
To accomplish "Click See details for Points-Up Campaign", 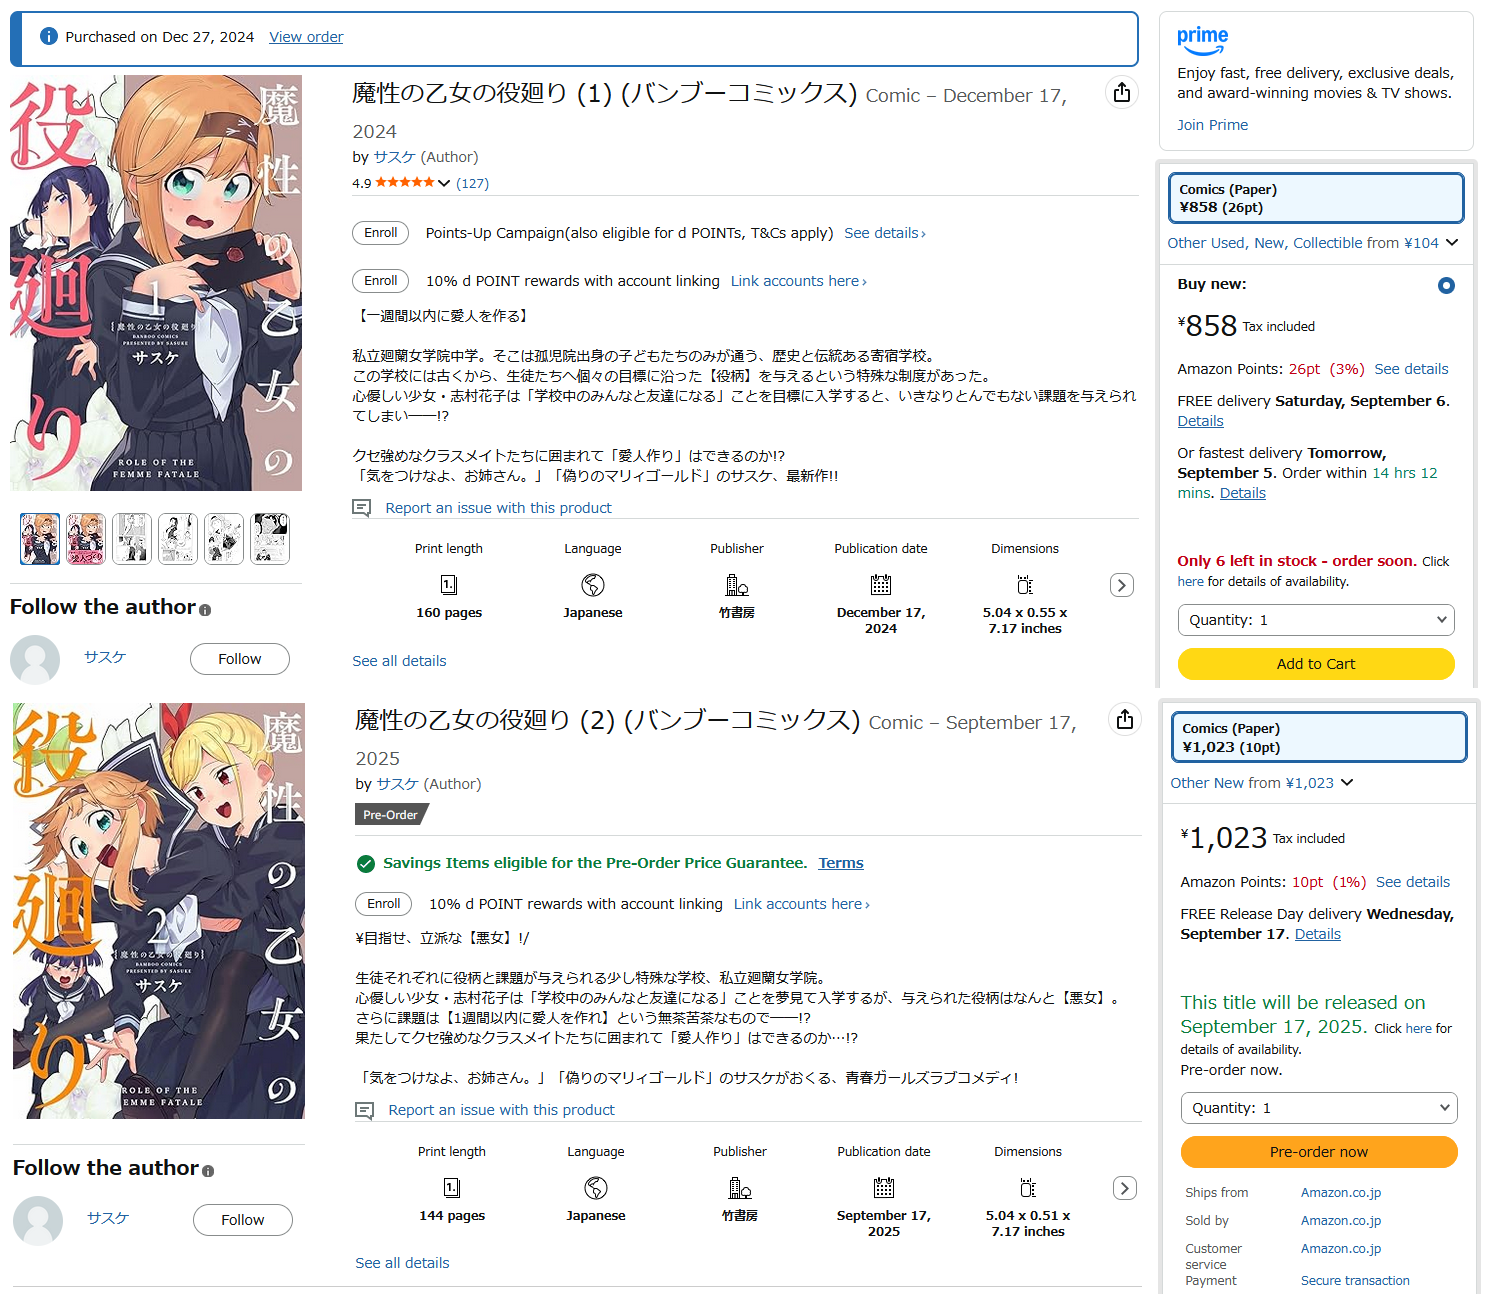I will click(x=885, y=233).
